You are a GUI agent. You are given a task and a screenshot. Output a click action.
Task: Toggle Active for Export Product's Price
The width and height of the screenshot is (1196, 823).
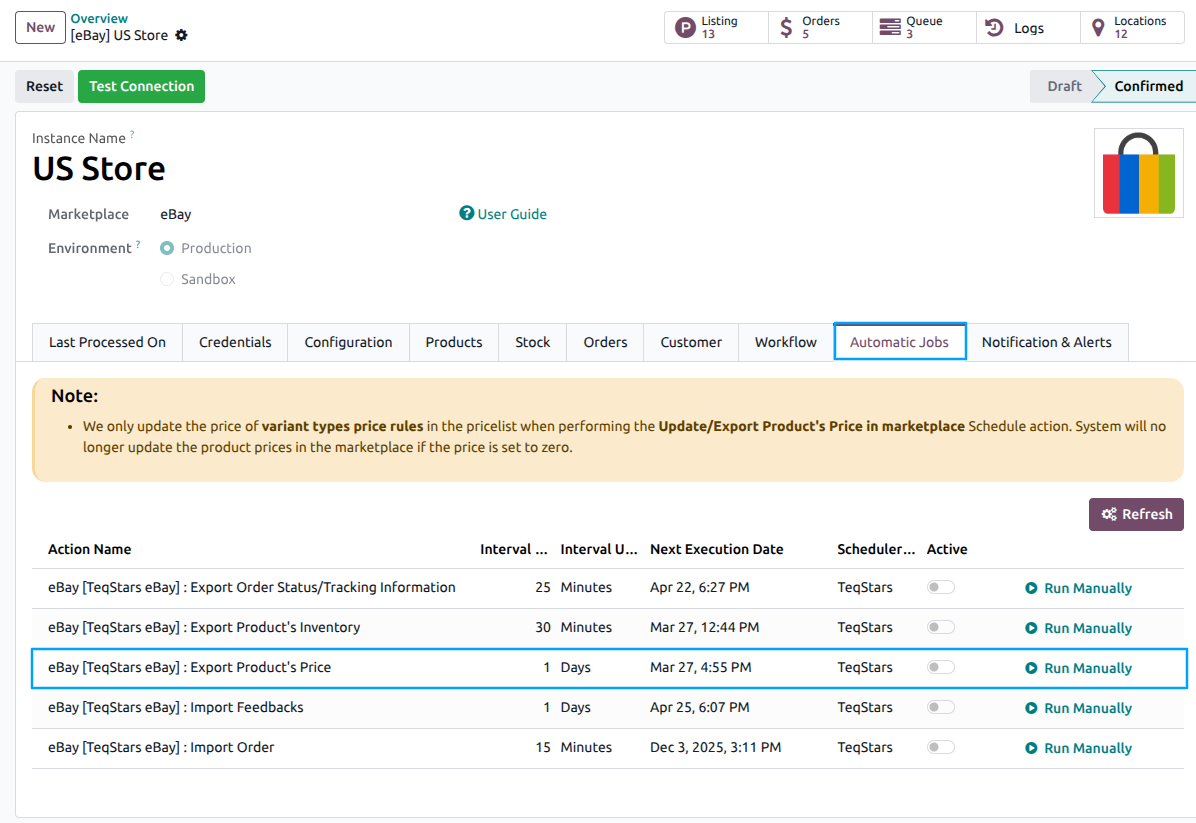tap(940, 667)
